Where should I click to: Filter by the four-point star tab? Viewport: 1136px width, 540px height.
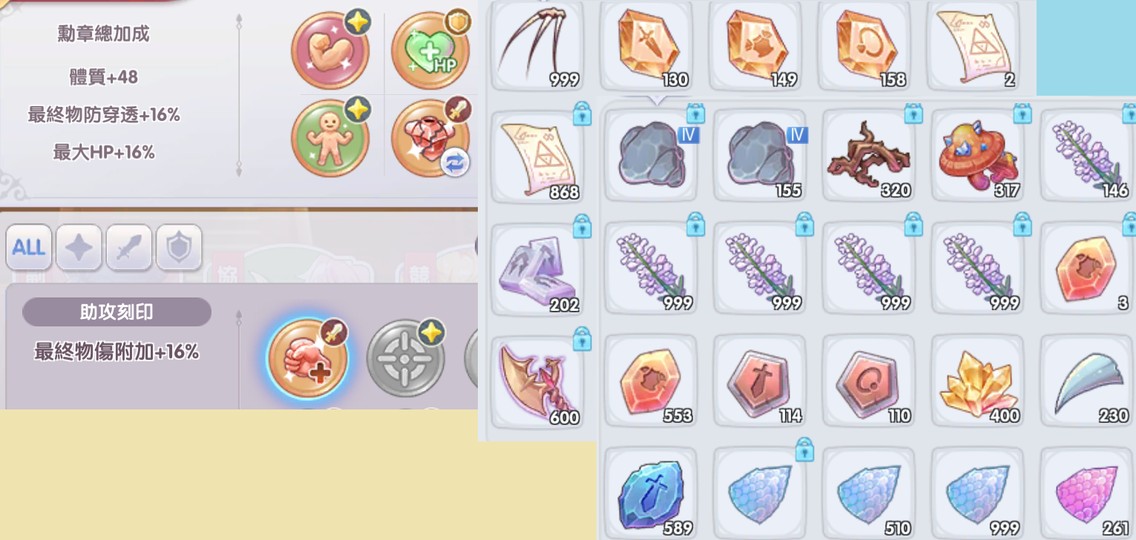[x=79, y=248]
